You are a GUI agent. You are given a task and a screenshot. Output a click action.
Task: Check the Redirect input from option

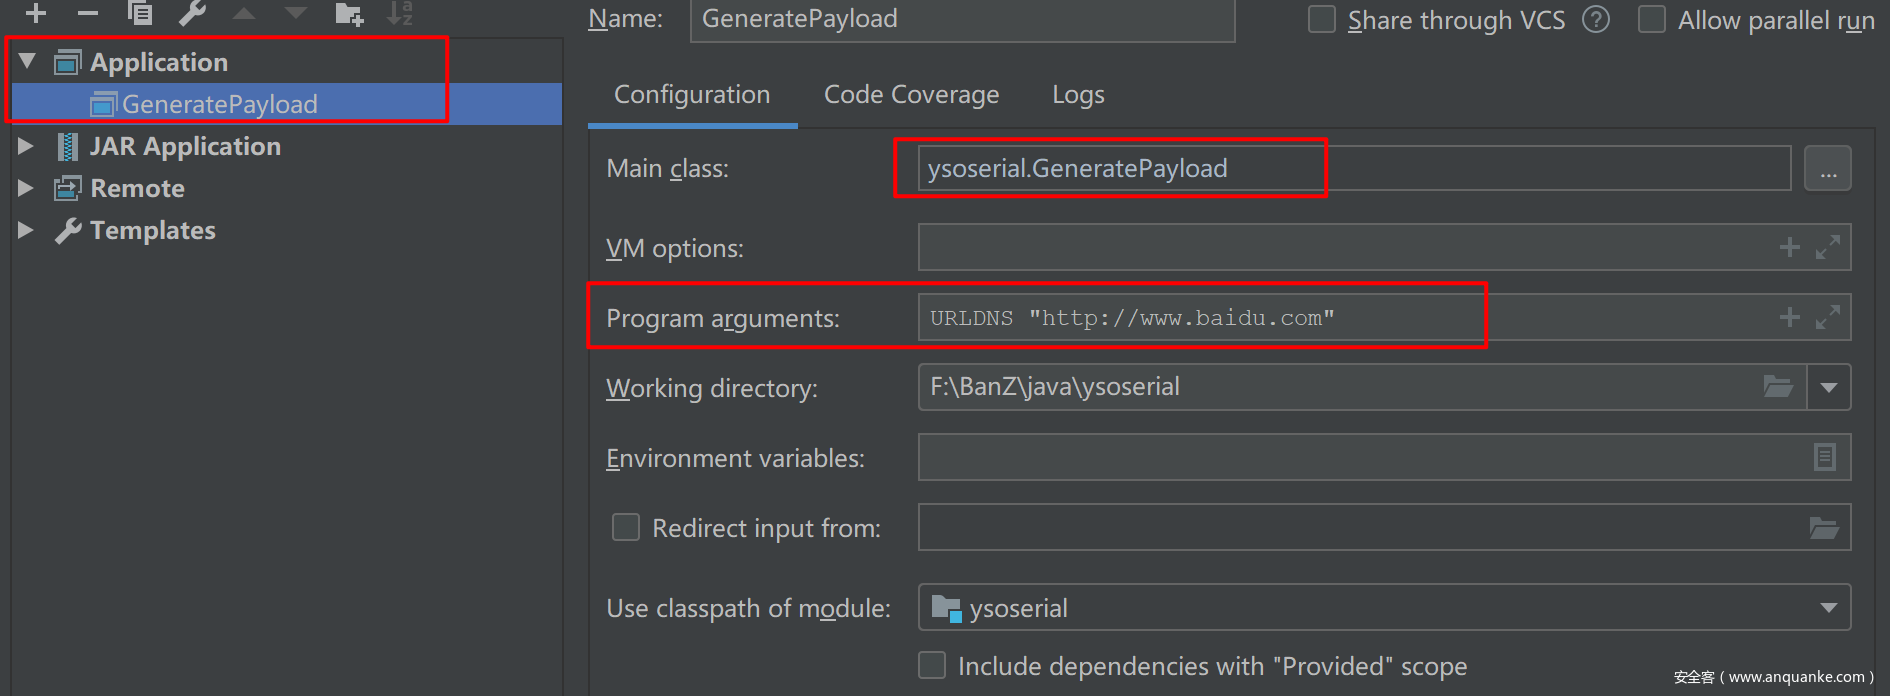tap(626, 527)
